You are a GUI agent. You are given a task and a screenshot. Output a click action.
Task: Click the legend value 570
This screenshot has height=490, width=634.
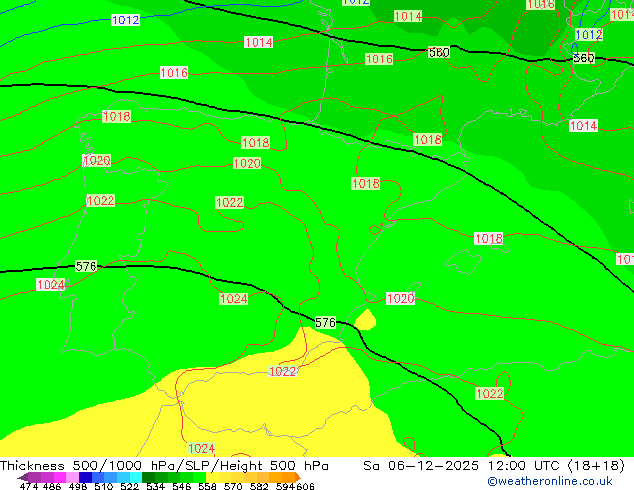[x=233, y=486]
